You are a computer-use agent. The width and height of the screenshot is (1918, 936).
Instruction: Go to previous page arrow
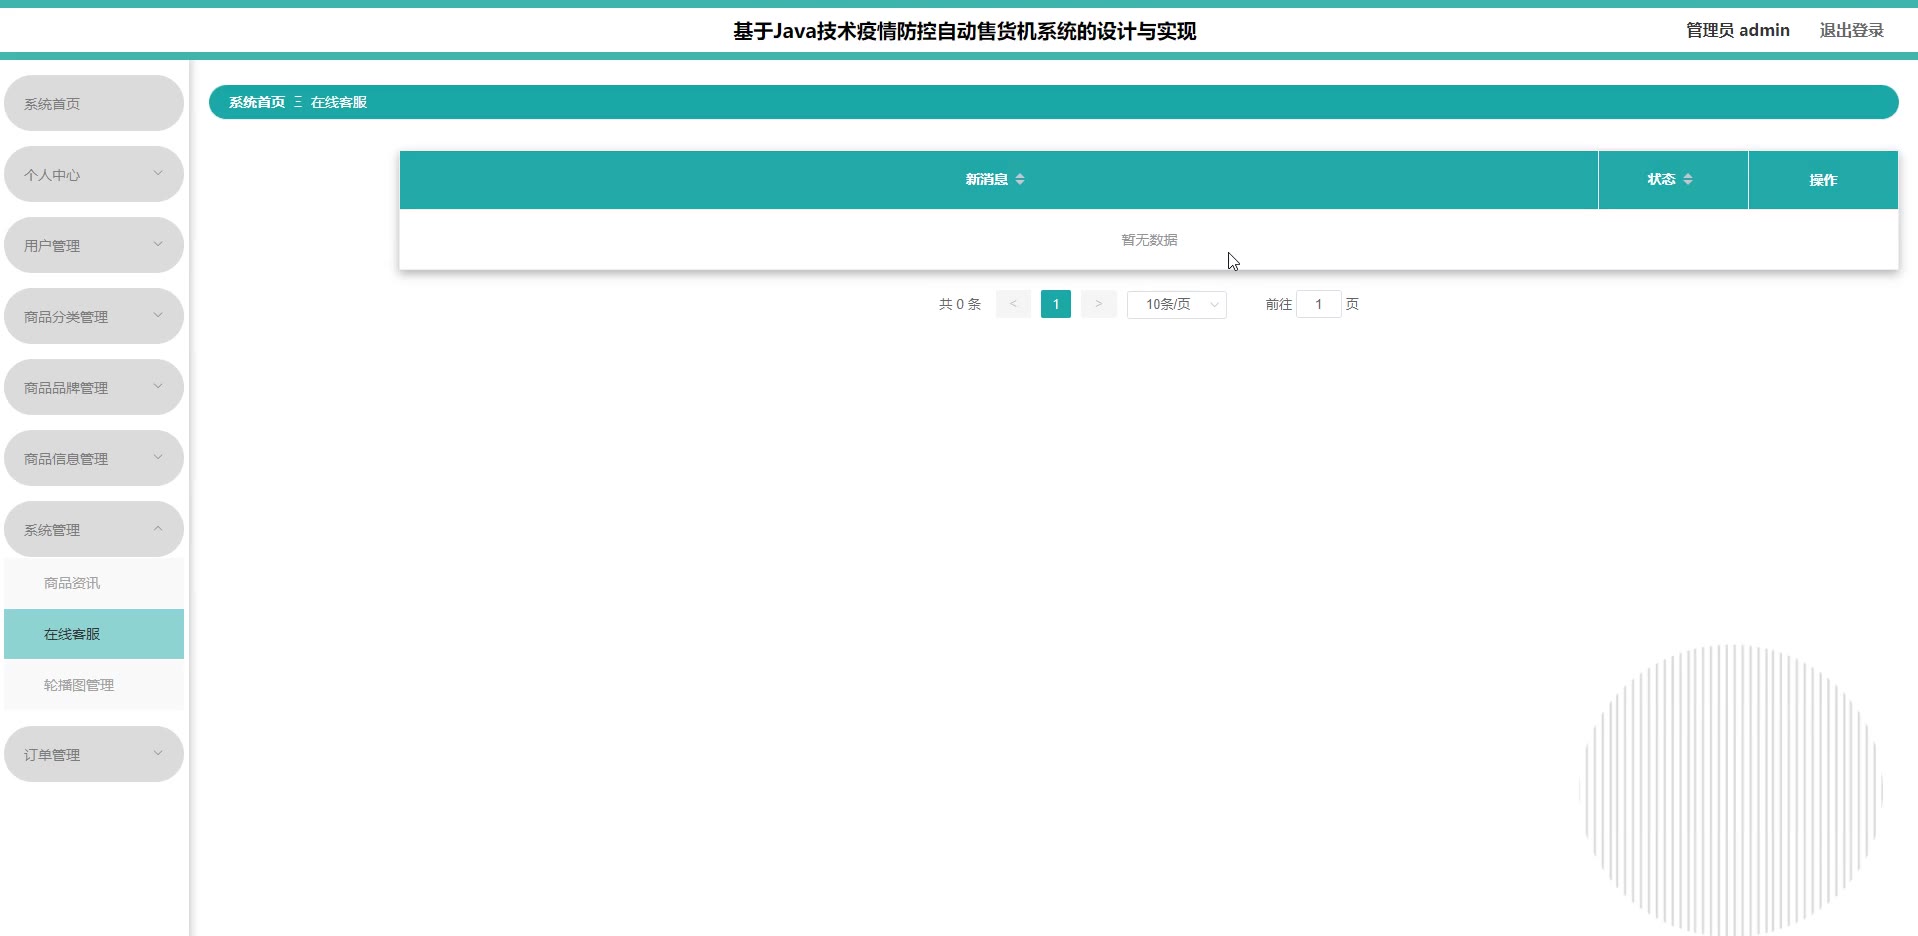coord(1013,304)
